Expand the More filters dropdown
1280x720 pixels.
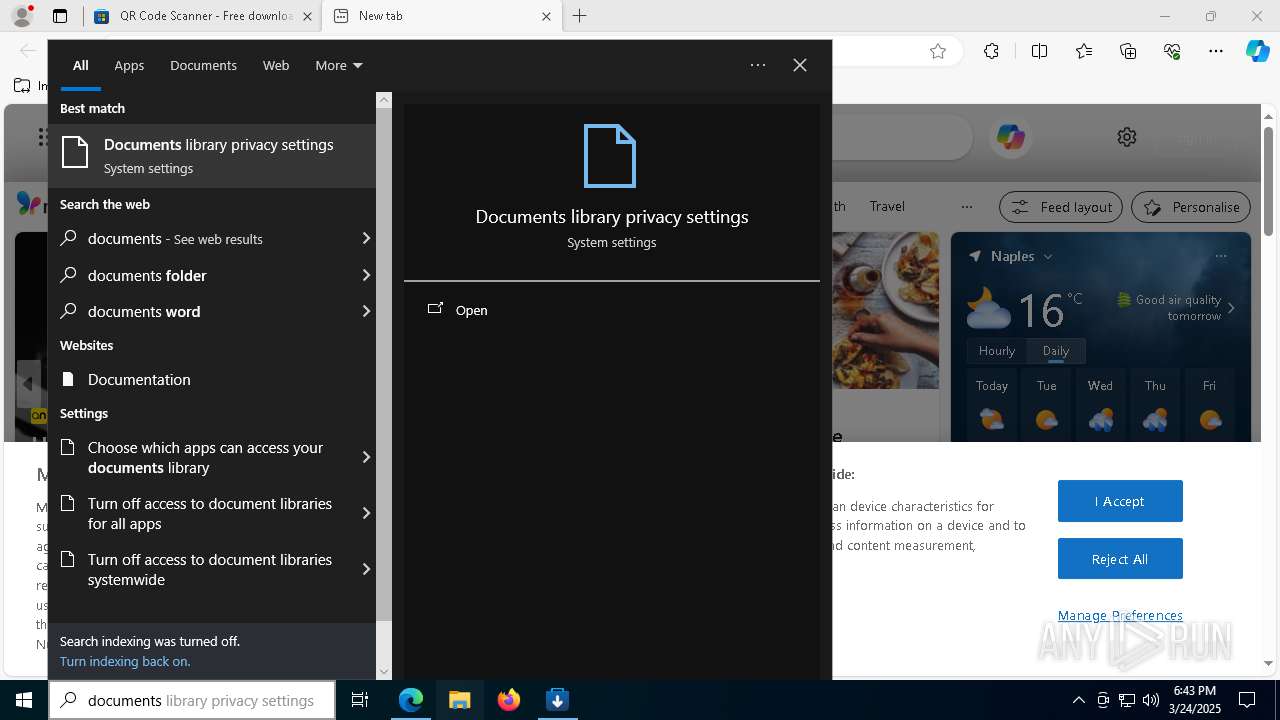click(x=338, y=65)
